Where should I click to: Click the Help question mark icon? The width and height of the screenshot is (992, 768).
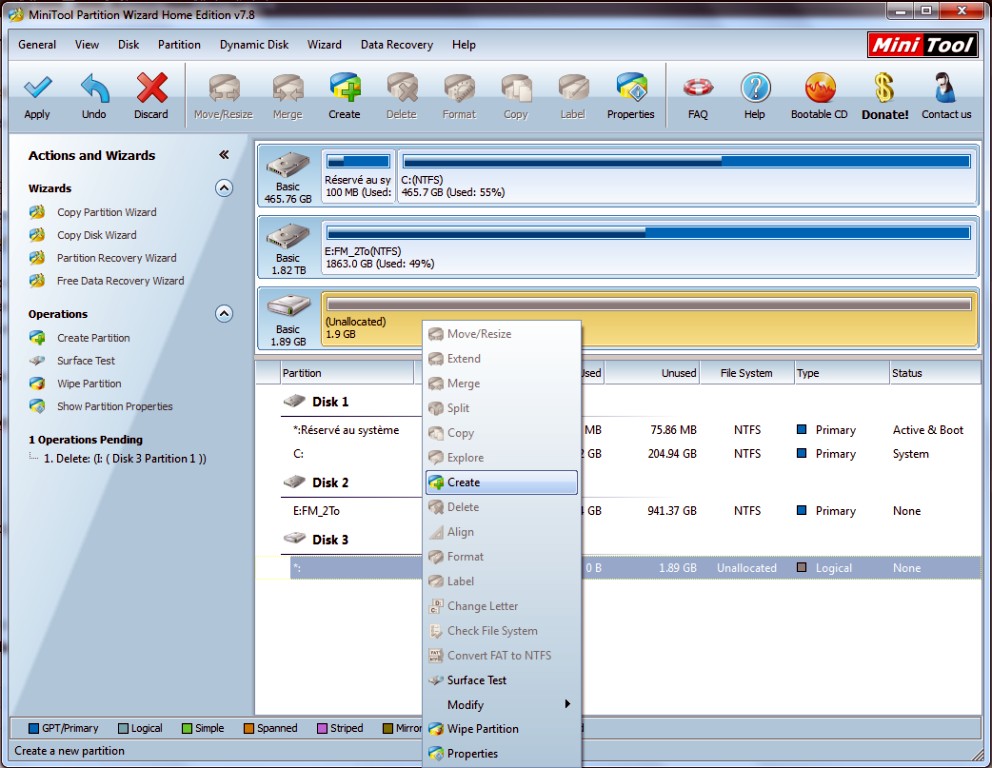click(x=755, y=88)
